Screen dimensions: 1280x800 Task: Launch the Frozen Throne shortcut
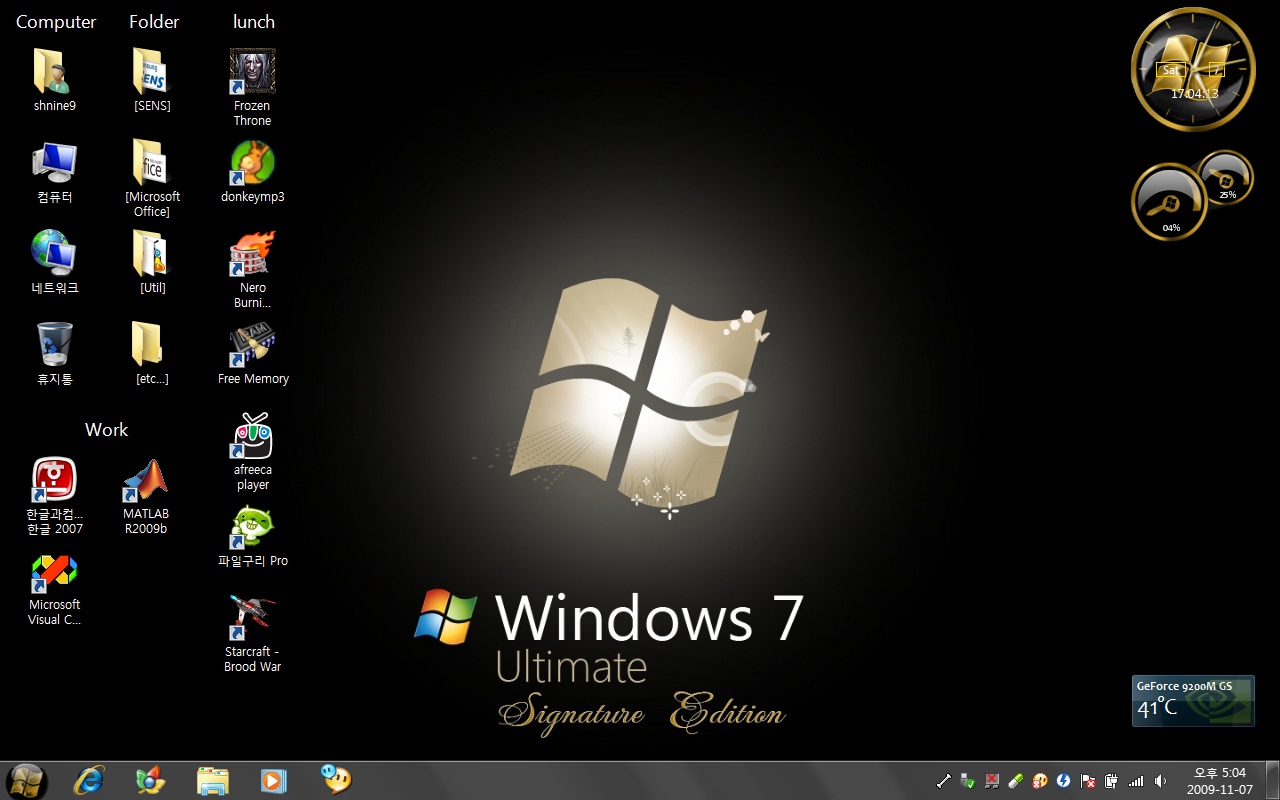[x=252, y=71]
